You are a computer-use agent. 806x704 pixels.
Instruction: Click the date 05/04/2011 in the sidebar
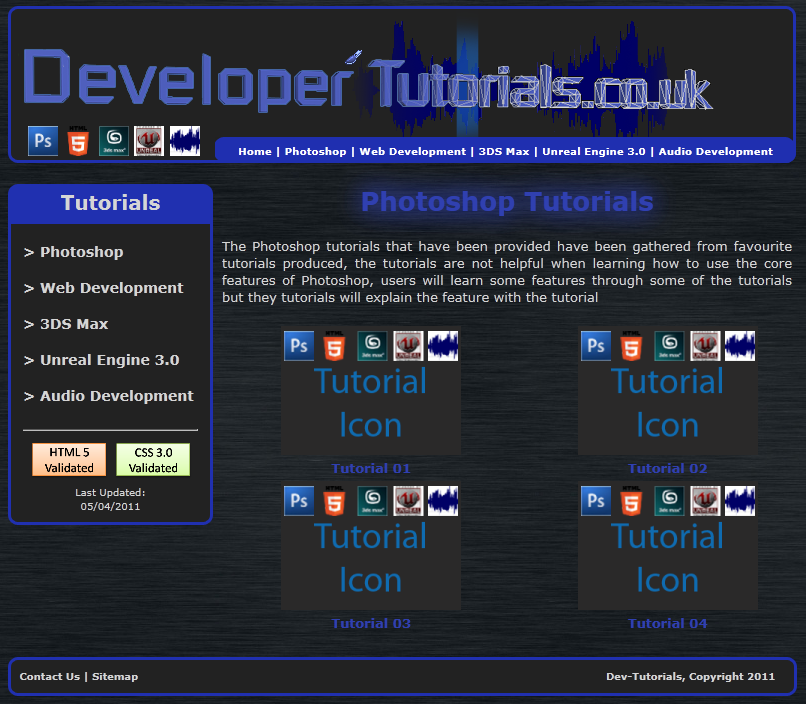click(x=110, y=507)
